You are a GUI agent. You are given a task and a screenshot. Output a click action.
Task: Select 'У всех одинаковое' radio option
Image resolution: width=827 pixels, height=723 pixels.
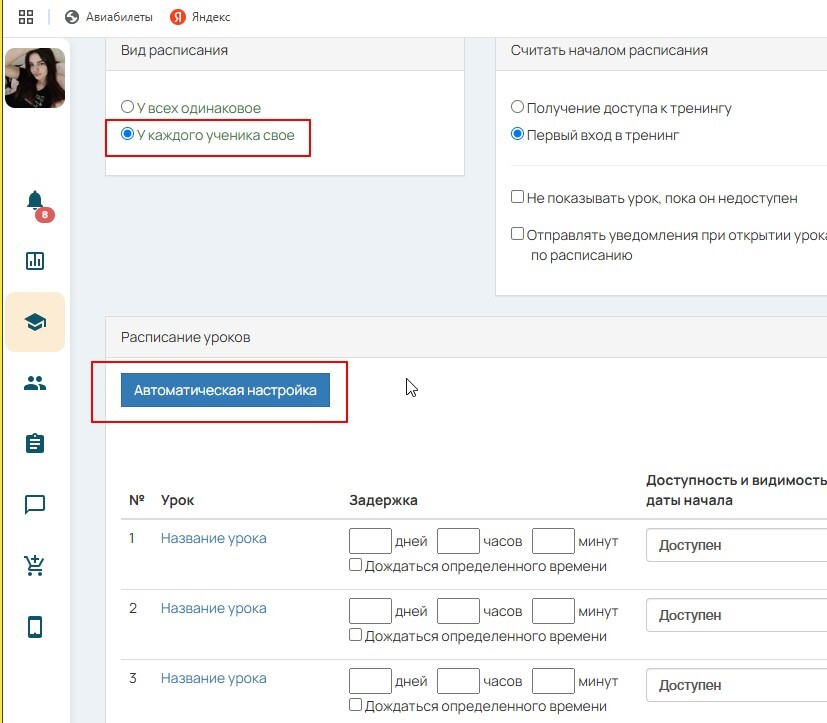click(127, 107)
